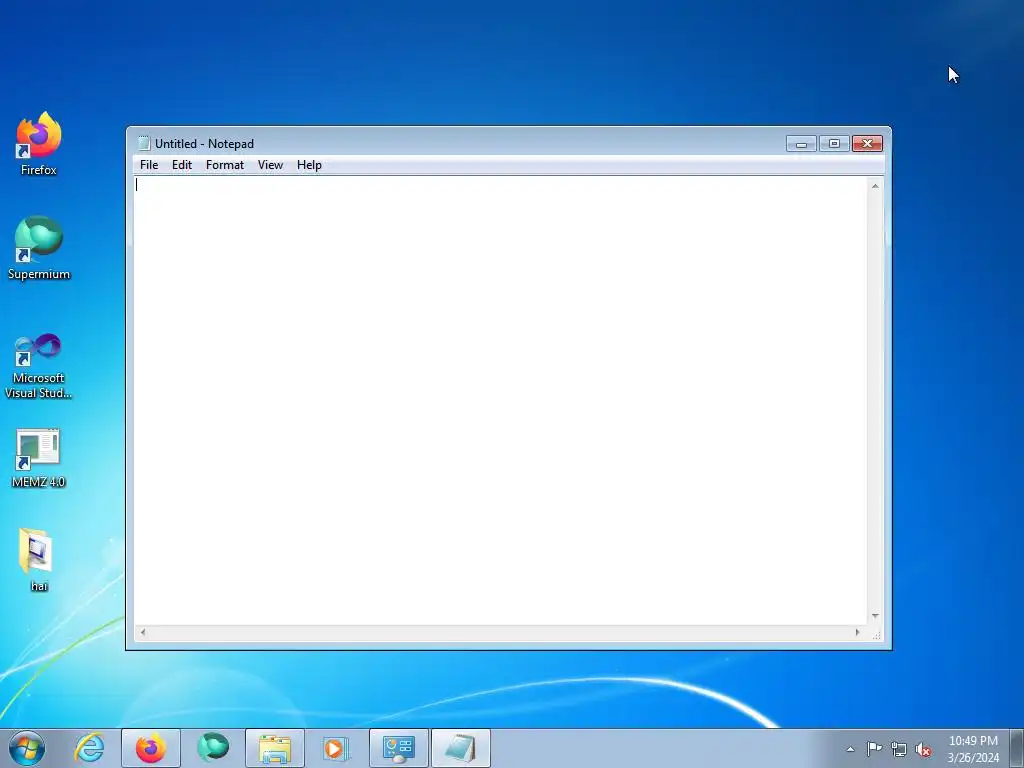Image resolution: width=1024 pixels, height=768 pixels.
Task: Open the View menu in Notepad
Action: click(270, 165)
